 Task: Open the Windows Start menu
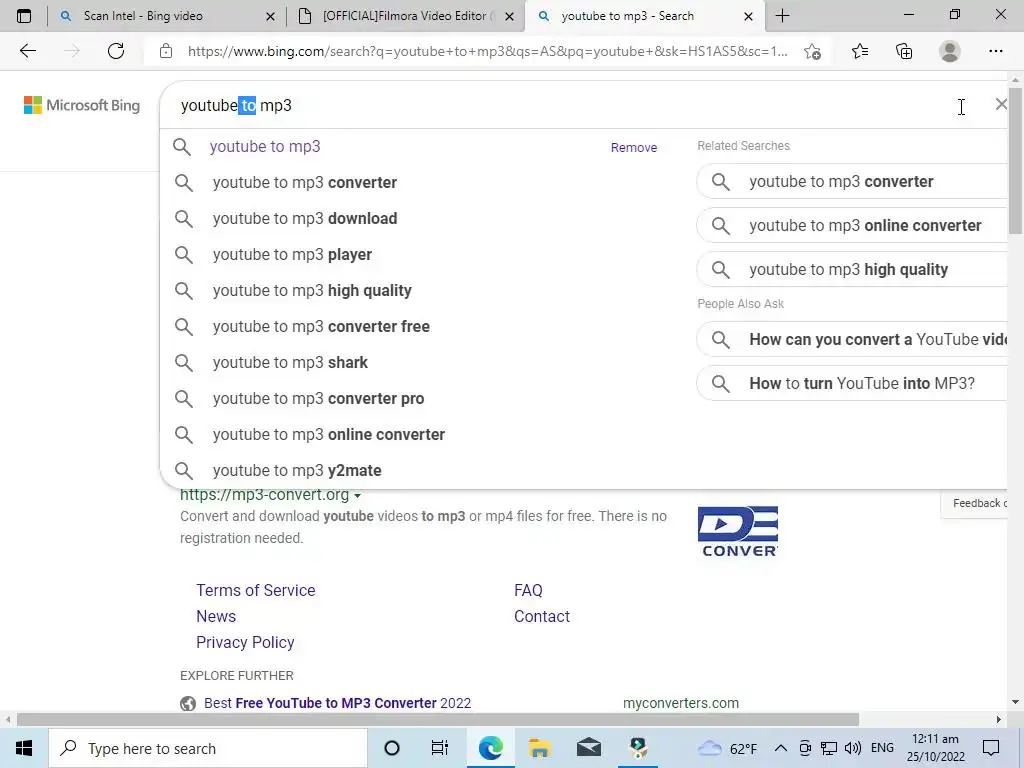pyautogui.click(x=24, y=748)
